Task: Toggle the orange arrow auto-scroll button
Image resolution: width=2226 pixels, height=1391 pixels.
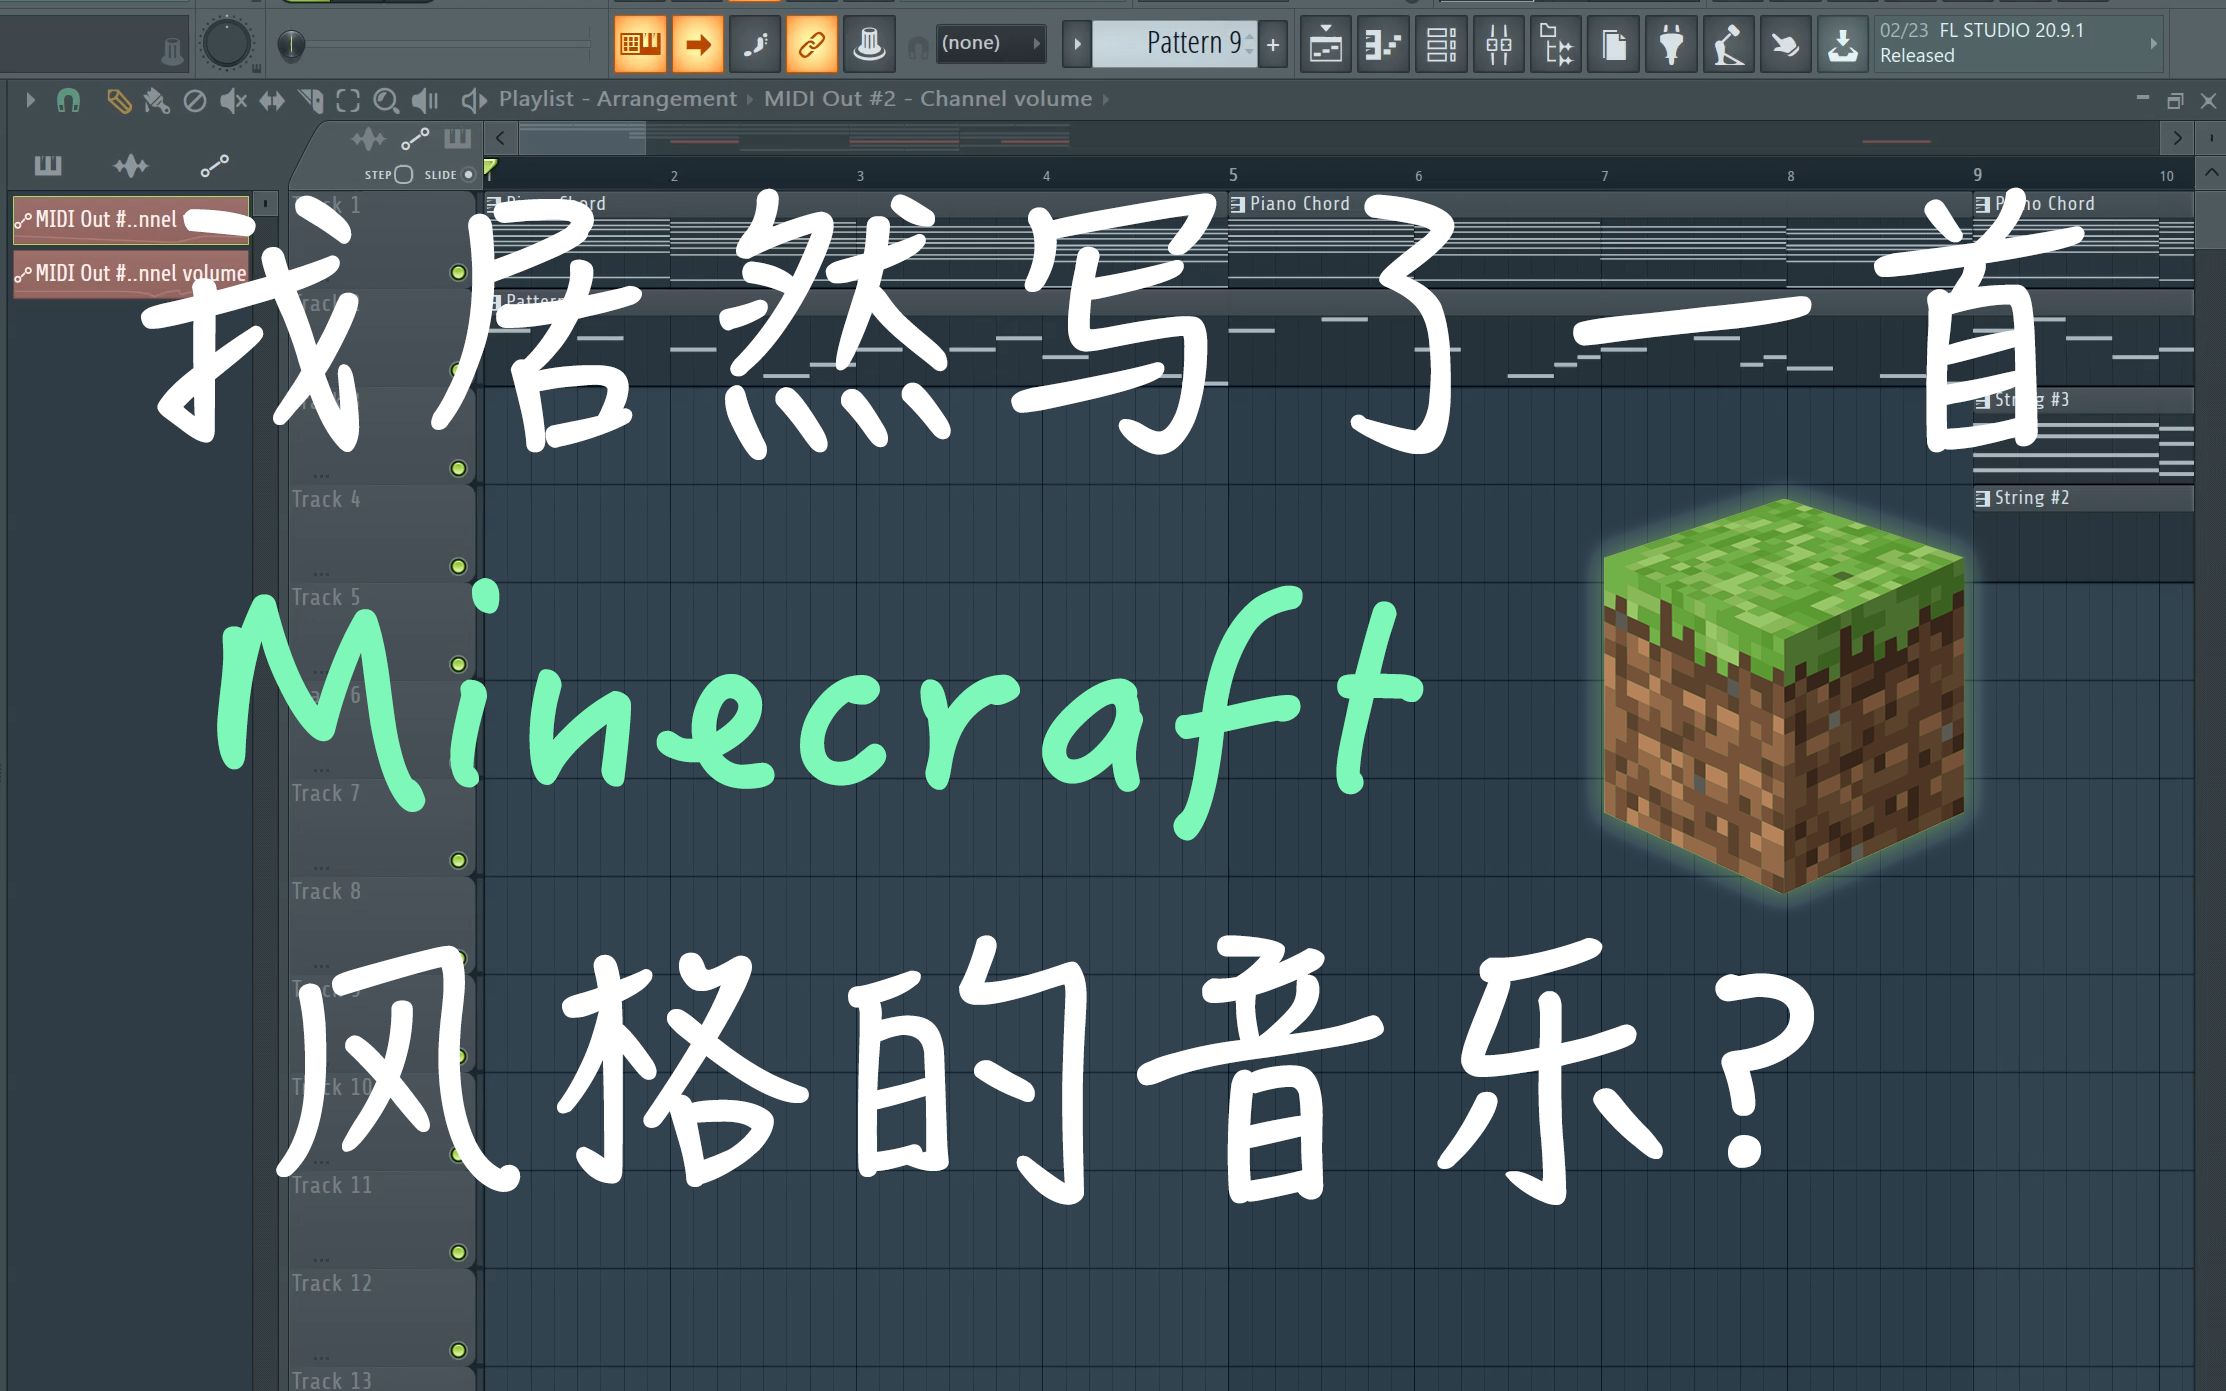Action: click(698, 44)
